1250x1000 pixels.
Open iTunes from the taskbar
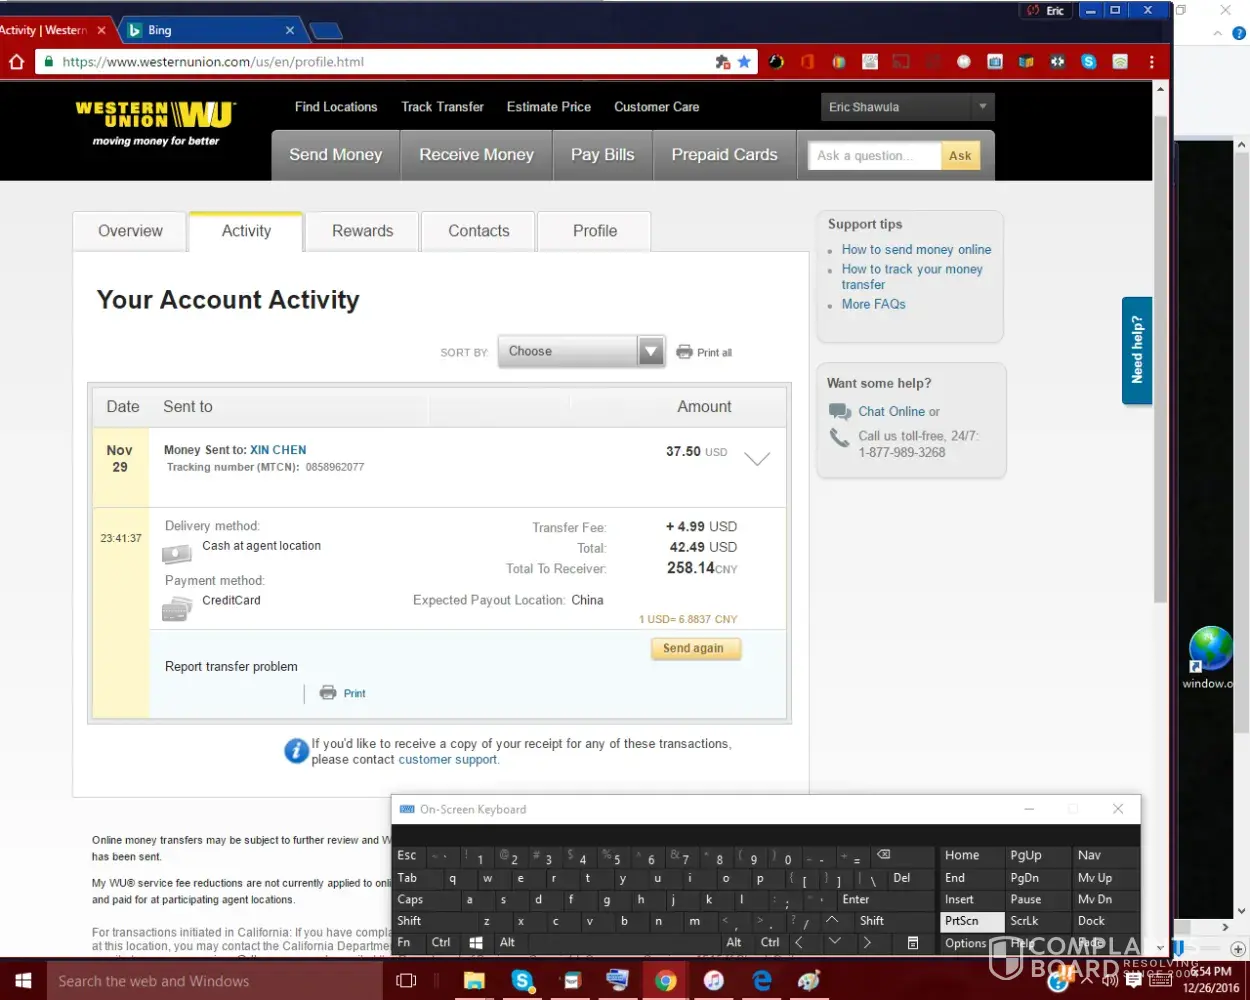click(713, 981)
